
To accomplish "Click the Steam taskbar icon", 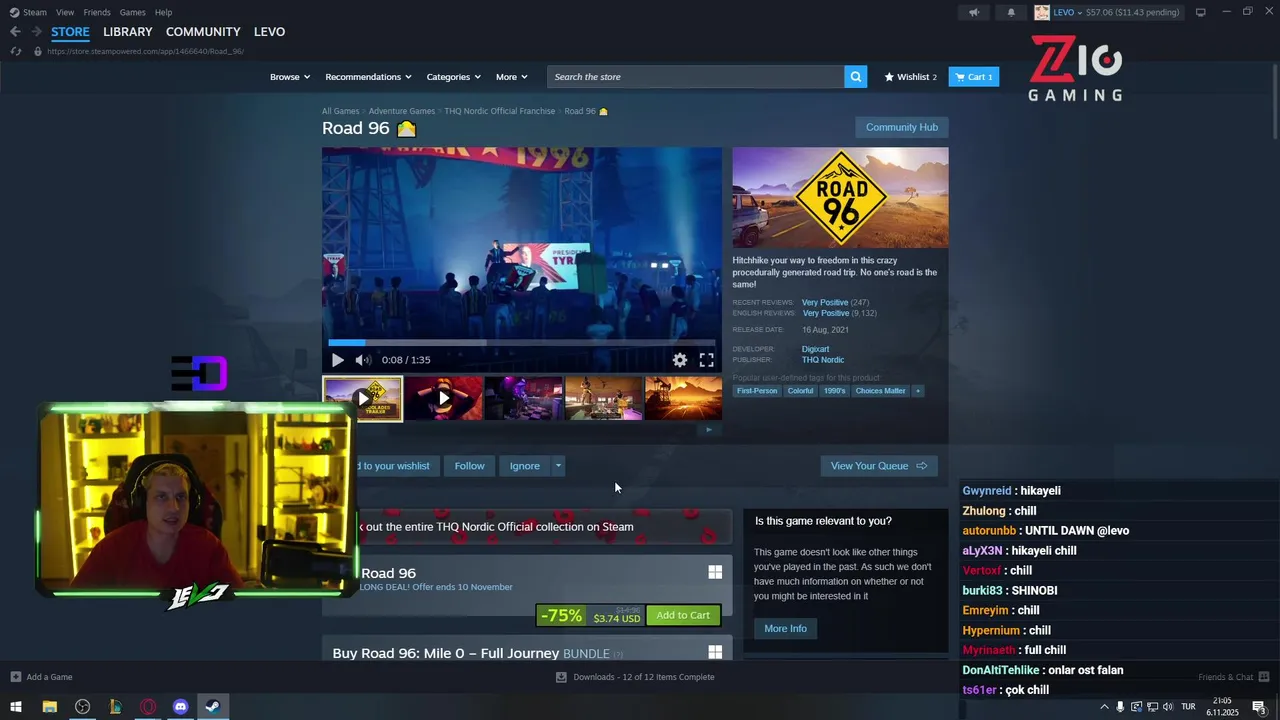I will point(213,707).
